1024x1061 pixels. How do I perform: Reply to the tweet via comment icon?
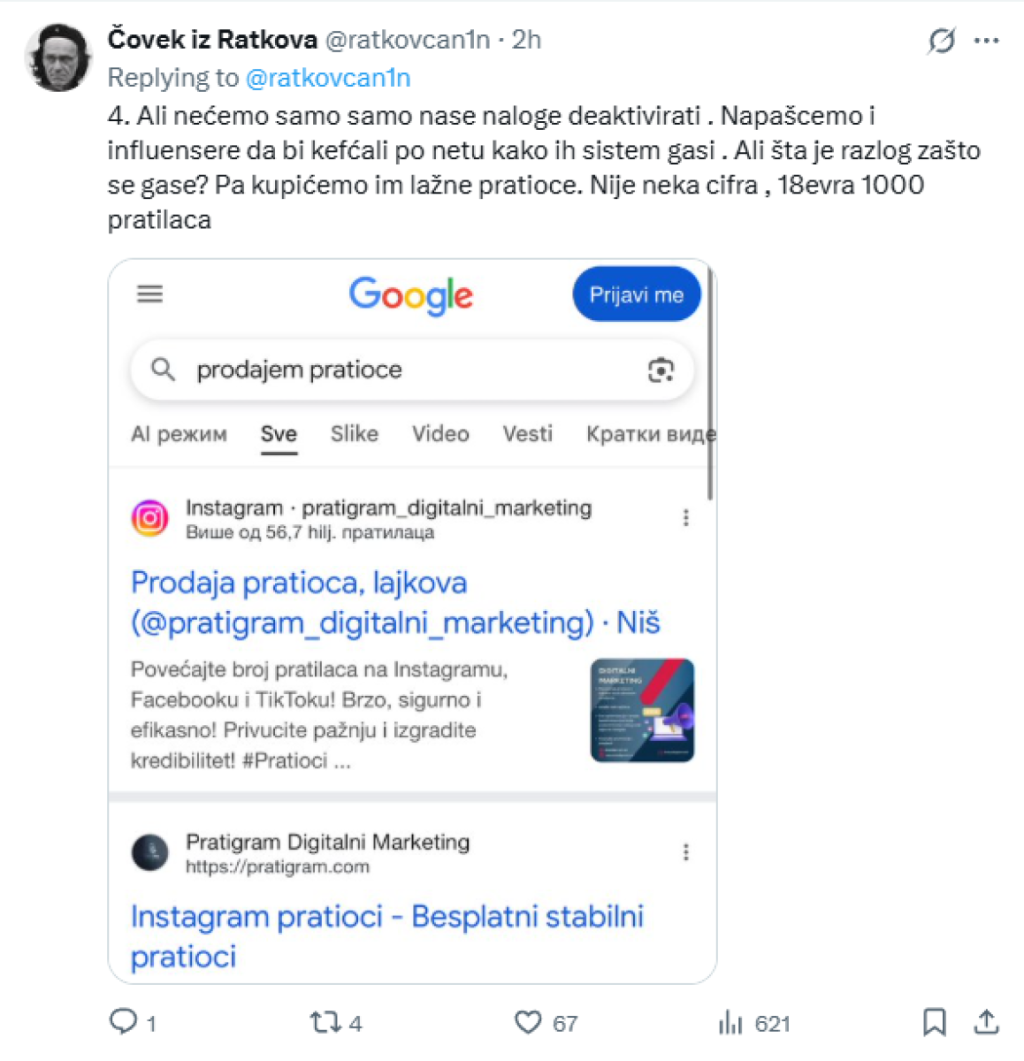[x=122, y=1022]
